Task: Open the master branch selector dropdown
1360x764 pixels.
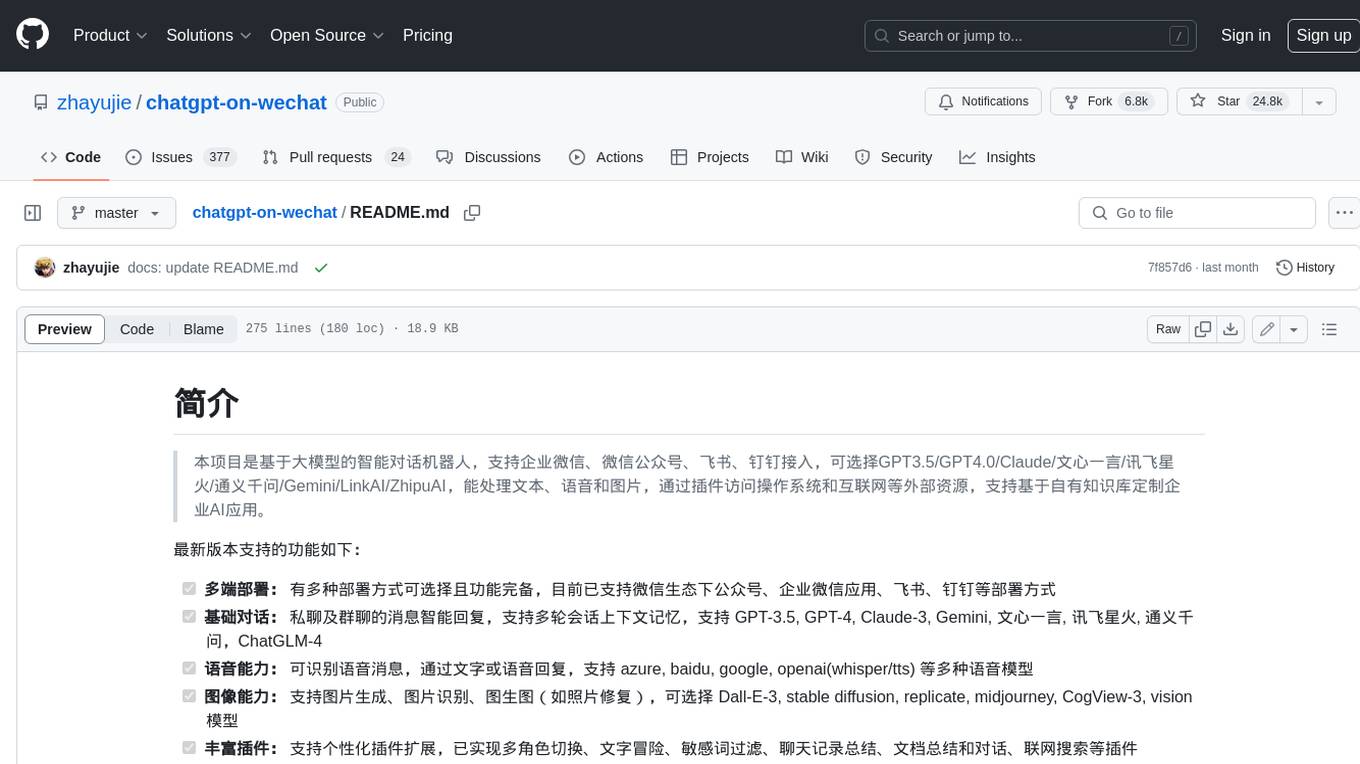Action: pyautogui.click(x=116, y=213)
